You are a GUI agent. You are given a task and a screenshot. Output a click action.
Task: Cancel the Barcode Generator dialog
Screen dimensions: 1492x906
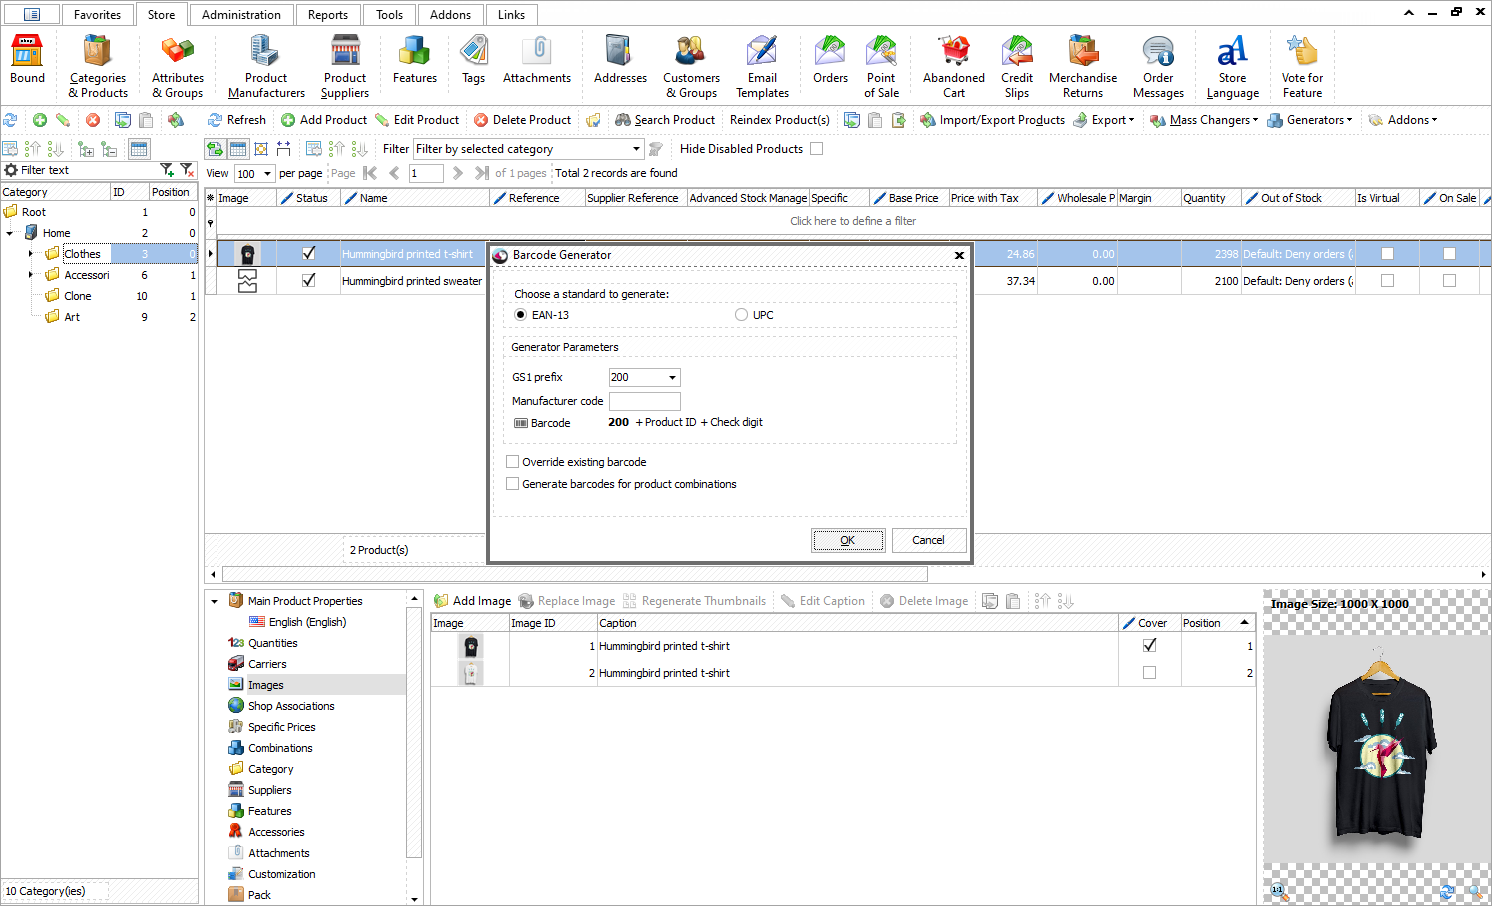(x=928, y=540)
